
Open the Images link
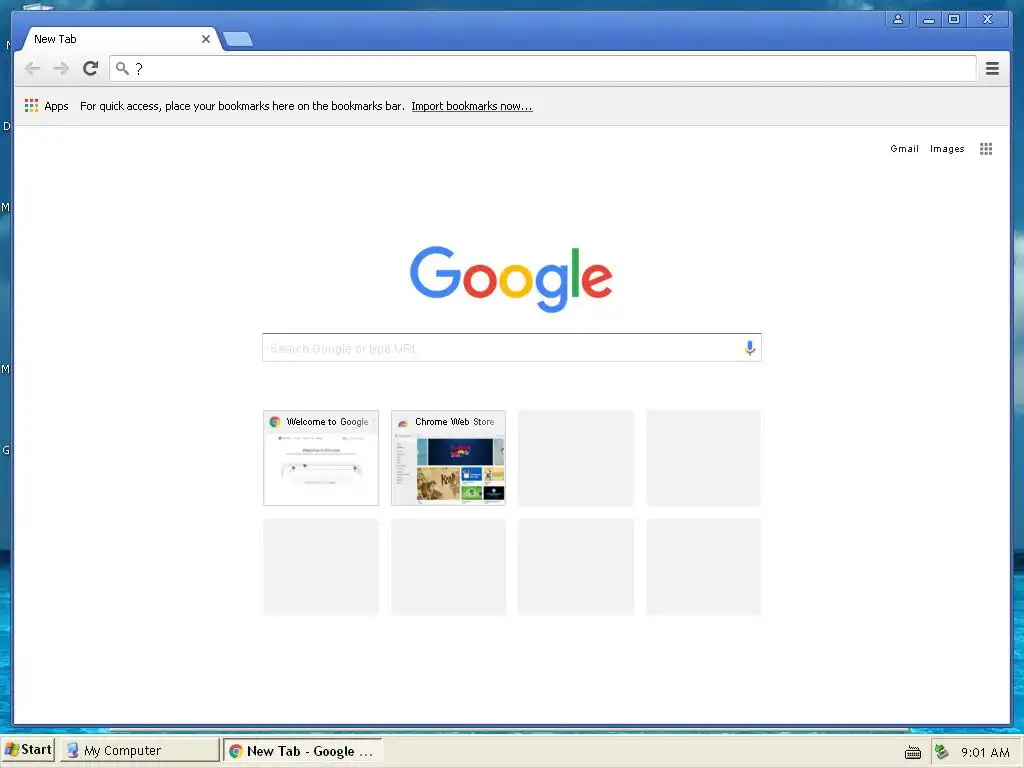click(947, 149)
